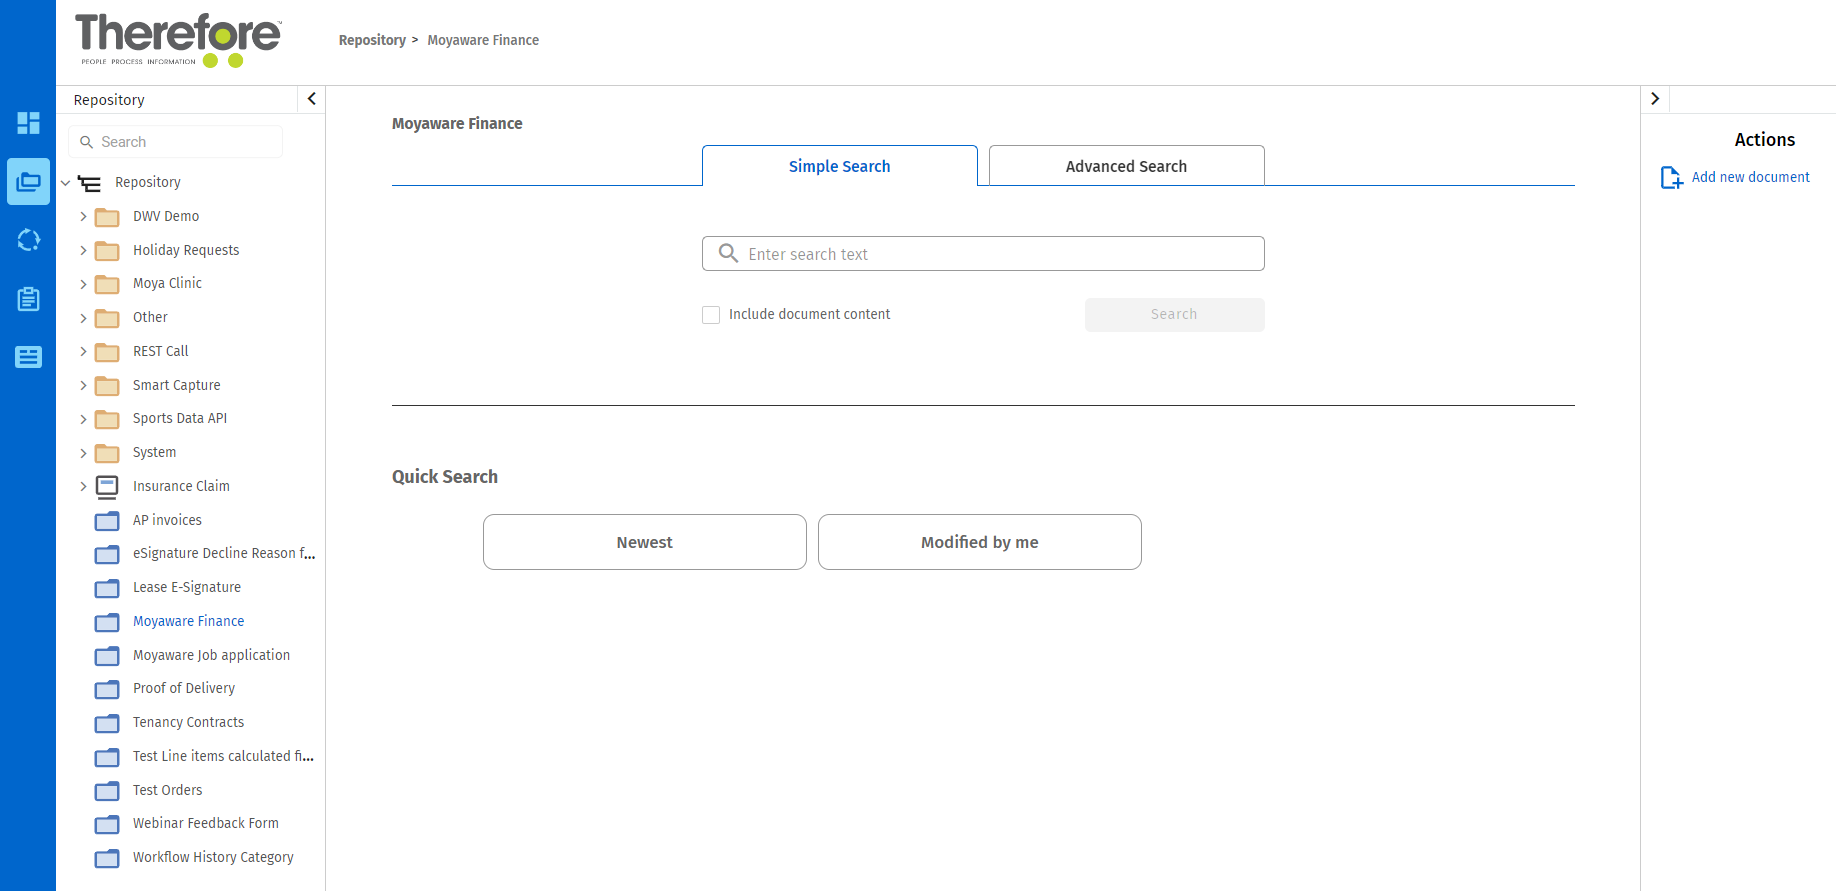Select Moyaware Job application category

(x=211, y=655)
